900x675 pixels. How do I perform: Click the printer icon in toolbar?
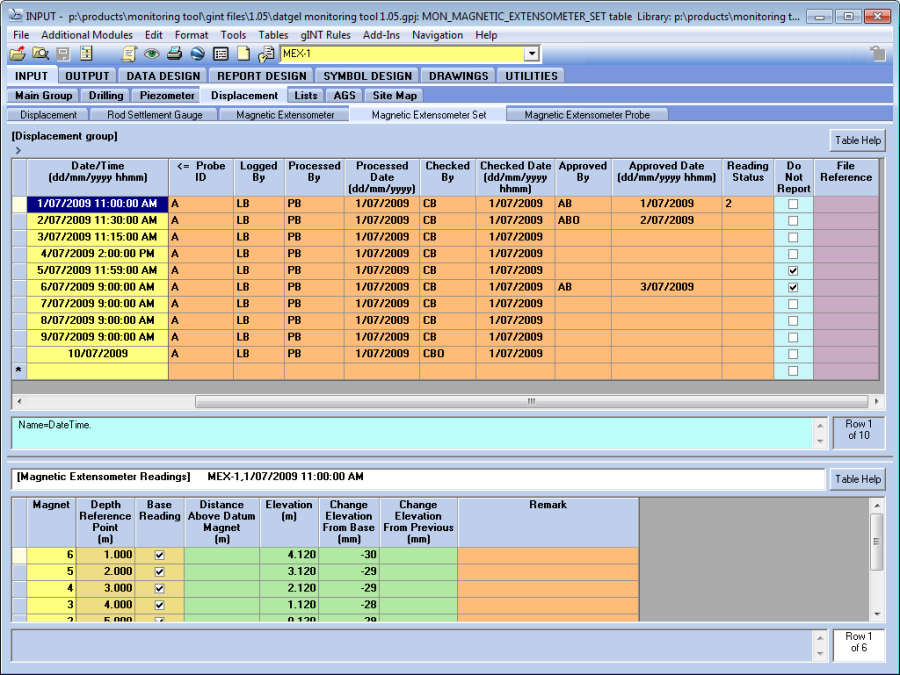pos(174,54)
